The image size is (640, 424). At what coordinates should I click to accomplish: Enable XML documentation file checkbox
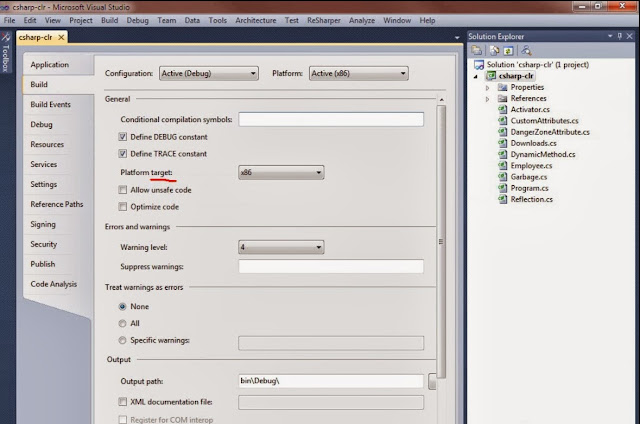tap(122, 402)
